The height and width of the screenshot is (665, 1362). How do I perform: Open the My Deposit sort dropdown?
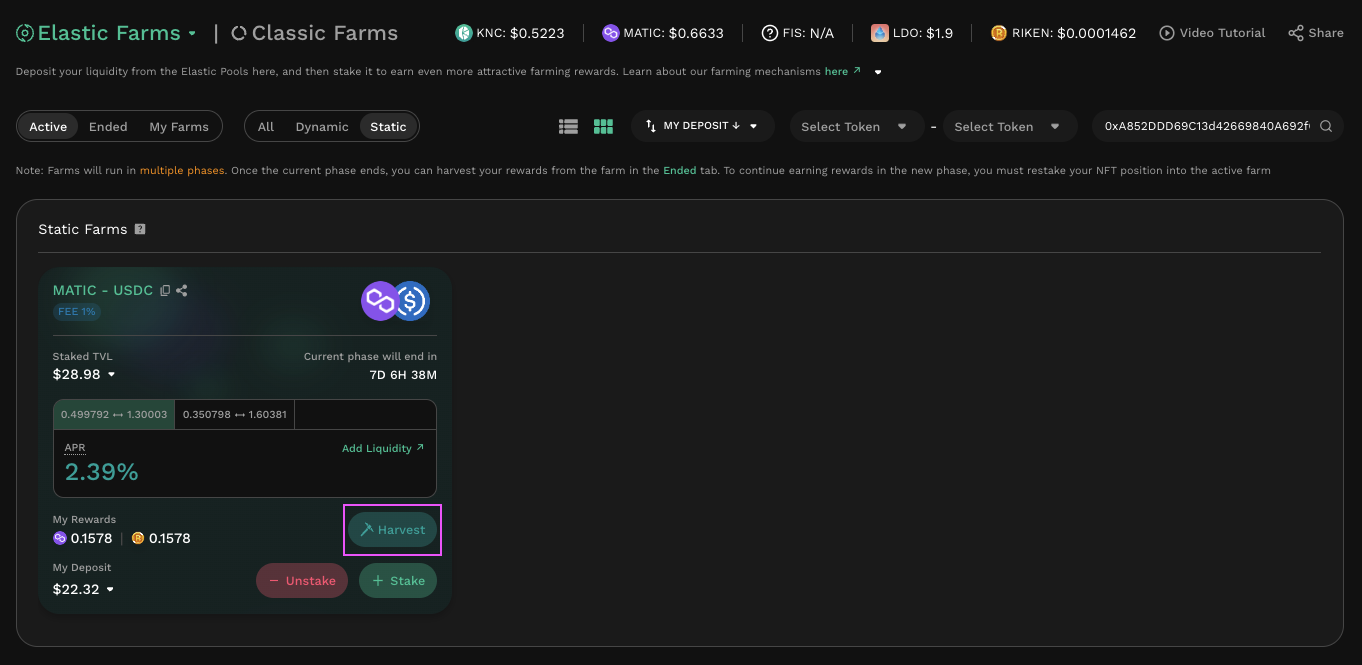click(702, 126)
